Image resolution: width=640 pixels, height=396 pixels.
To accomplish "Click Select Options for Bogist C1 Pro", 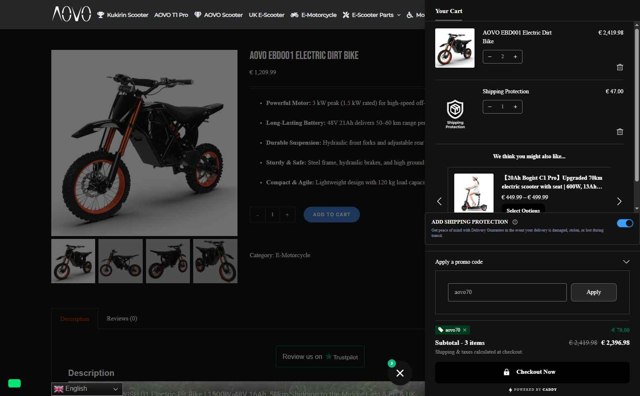I will coord(523,210).
